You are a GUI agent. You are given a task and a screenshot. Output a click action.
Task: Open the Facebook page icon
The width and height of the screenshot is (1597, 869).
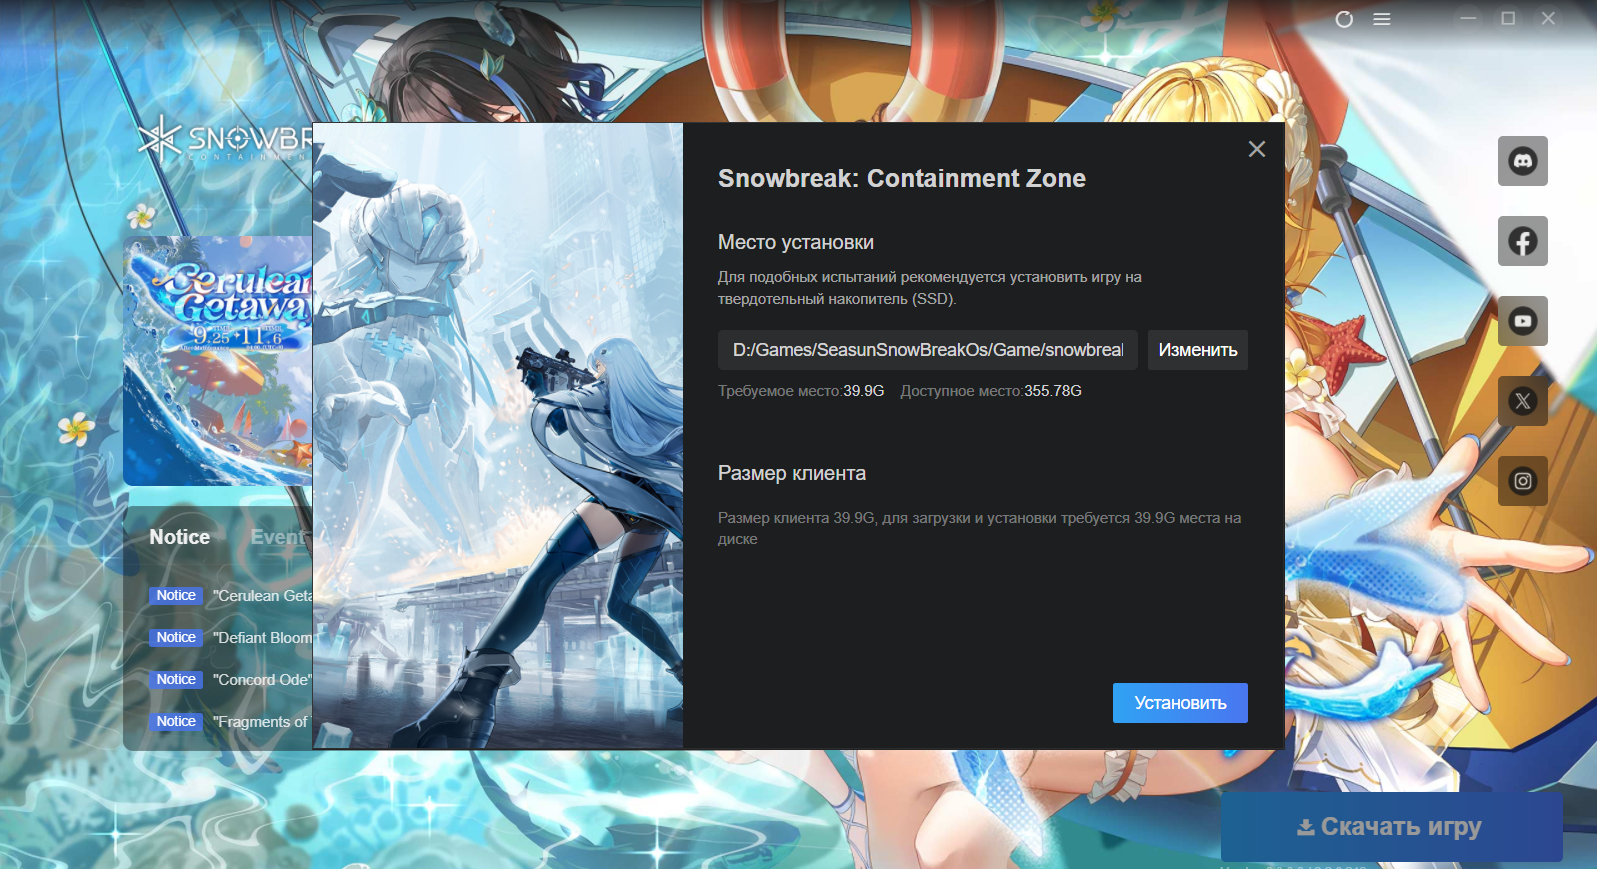click(1522, 241)
